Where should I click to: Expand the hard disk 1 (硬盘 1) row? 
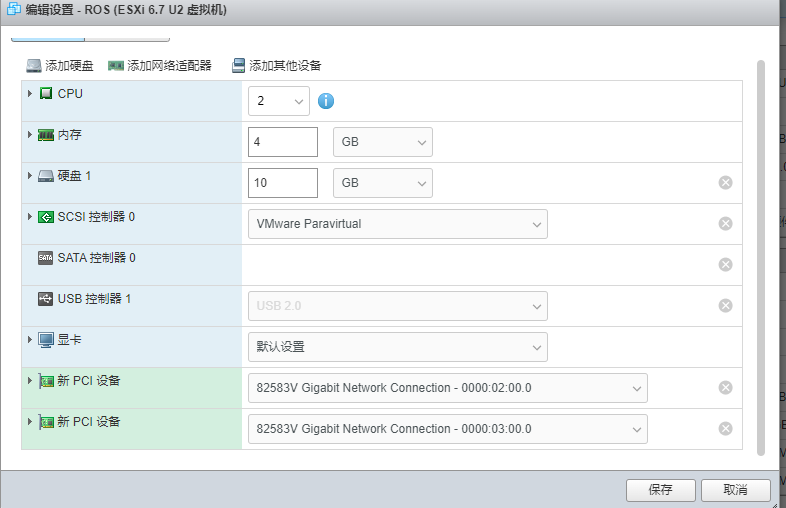(30, 176)
